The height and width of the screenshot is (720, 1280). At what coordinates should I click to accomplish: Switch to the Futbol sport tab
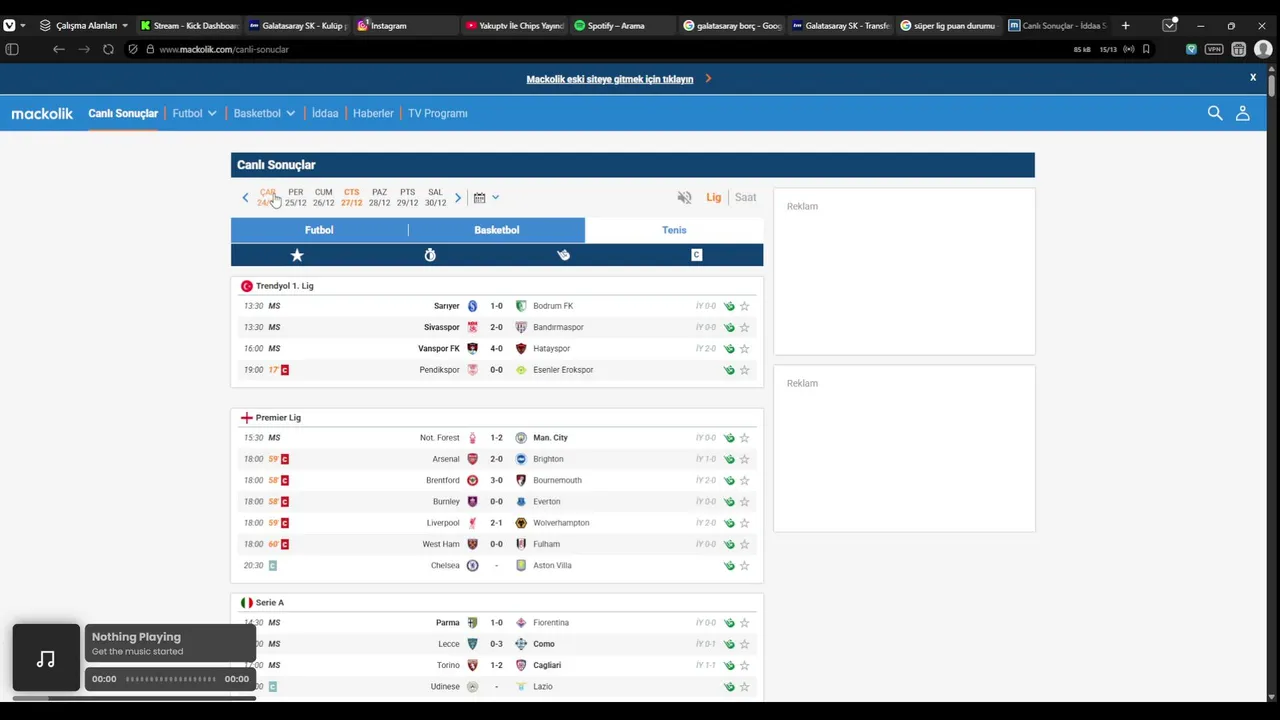coord(319,230)
